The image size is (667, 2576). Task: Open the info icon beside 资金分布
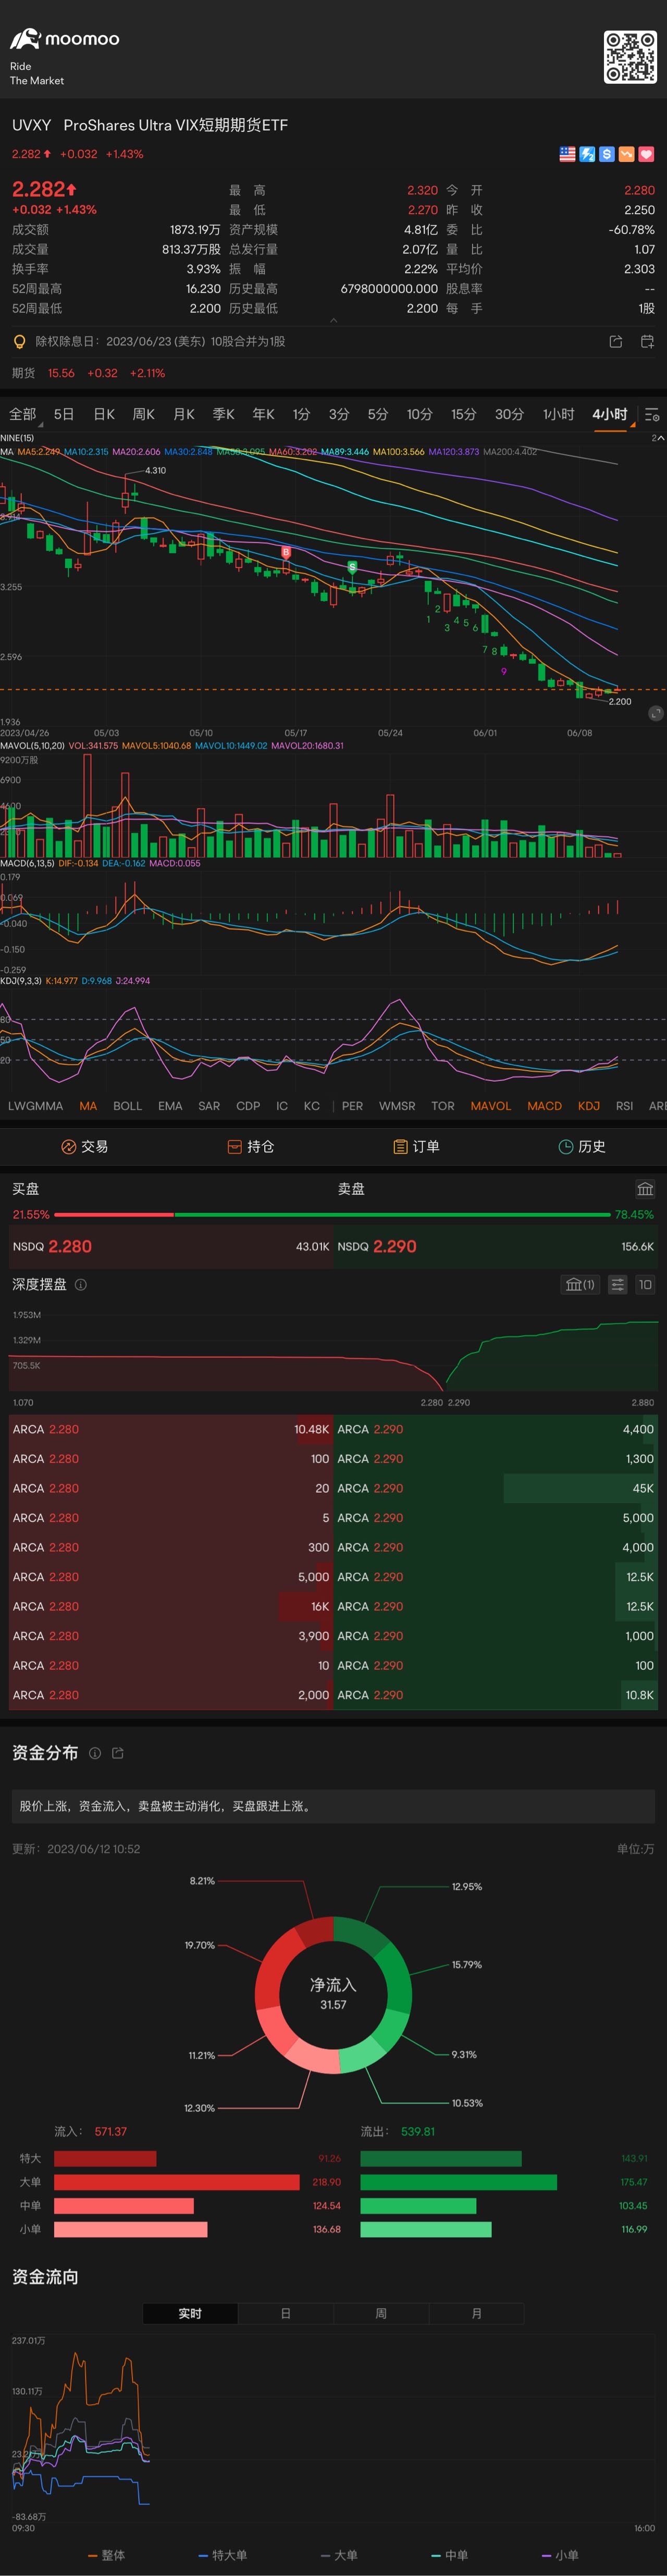pos(95,1753)
